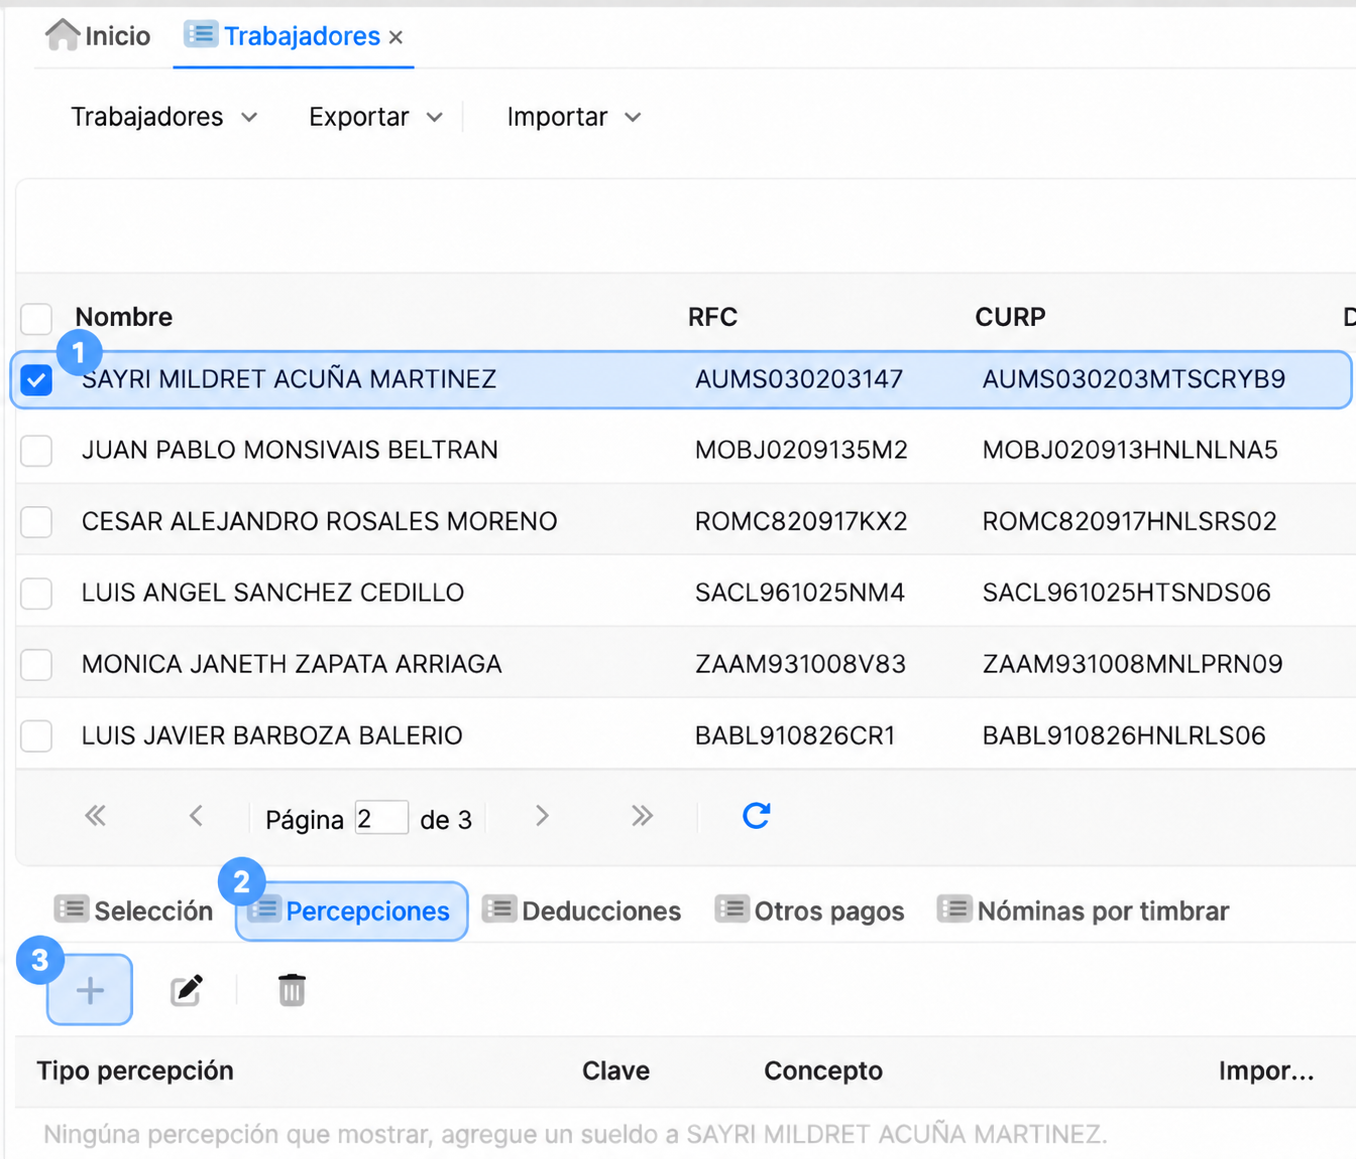Screen dimensions: 1356x1159
Task: Toggle the select-all checkbox beside Nombre
Action: [x=37, y=319]
